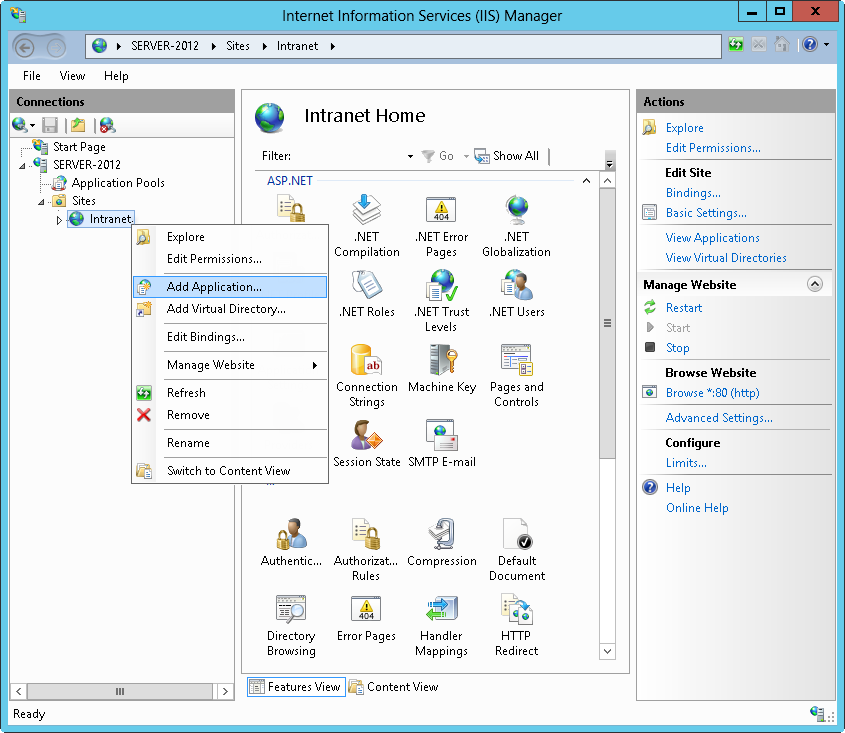The image size is (845, 733).
Task: Click the scroll down arrow in features list
Action: tap(607, 651)
